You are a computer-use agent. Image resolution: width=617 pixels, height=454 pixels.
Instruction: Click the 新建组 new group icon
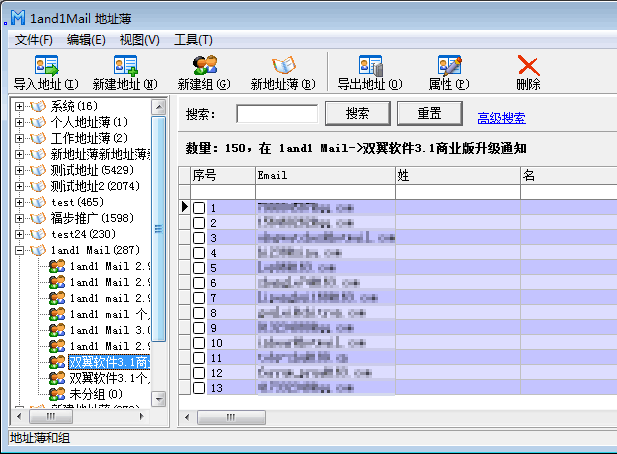(x=204, y=66)
